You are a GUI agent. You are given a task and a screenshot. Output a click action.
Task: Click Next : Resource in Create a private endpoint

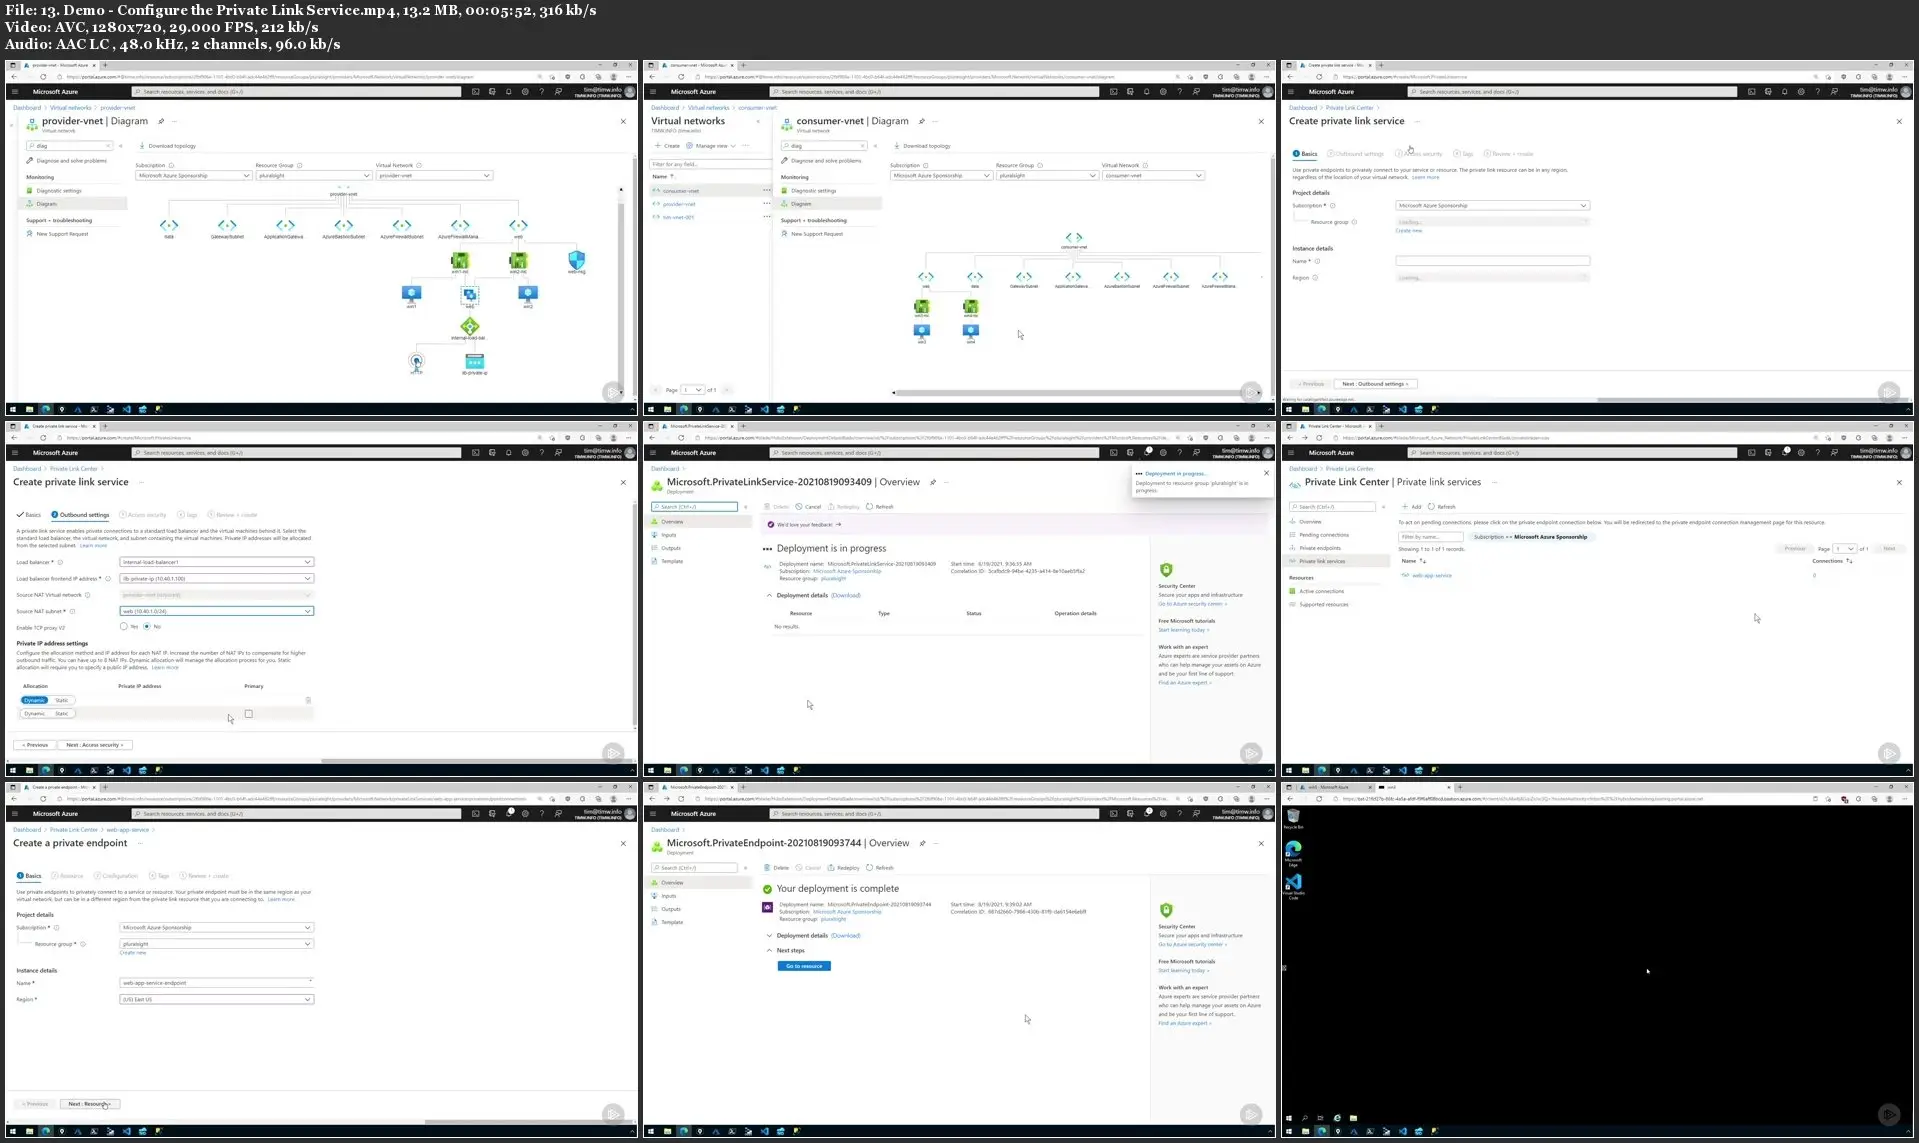90,1104
